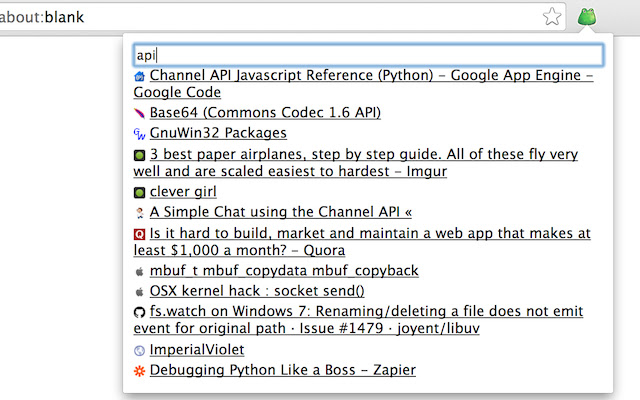This screenshot has width=640, height=400.
Task: Bookmark this page with the star icon
Action: click(x=552, y=17)
